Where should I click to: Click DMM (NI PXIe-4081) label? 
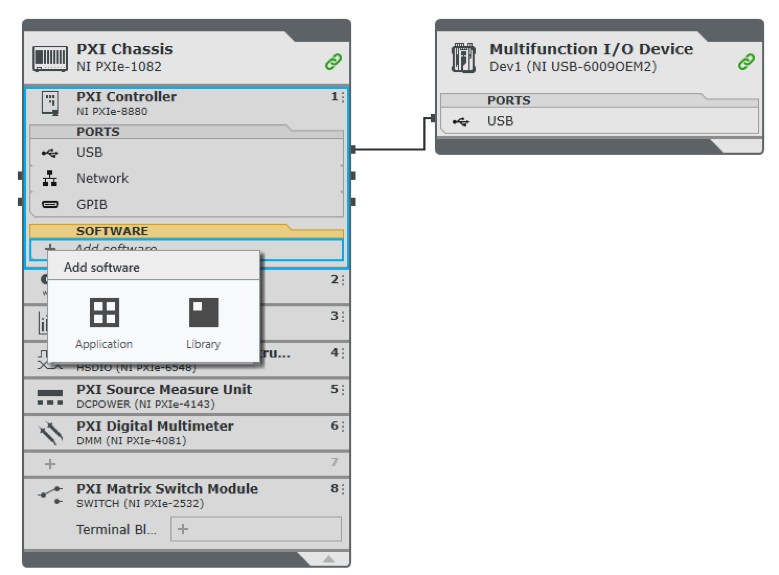pyautogui.click(x=131, y=441)
